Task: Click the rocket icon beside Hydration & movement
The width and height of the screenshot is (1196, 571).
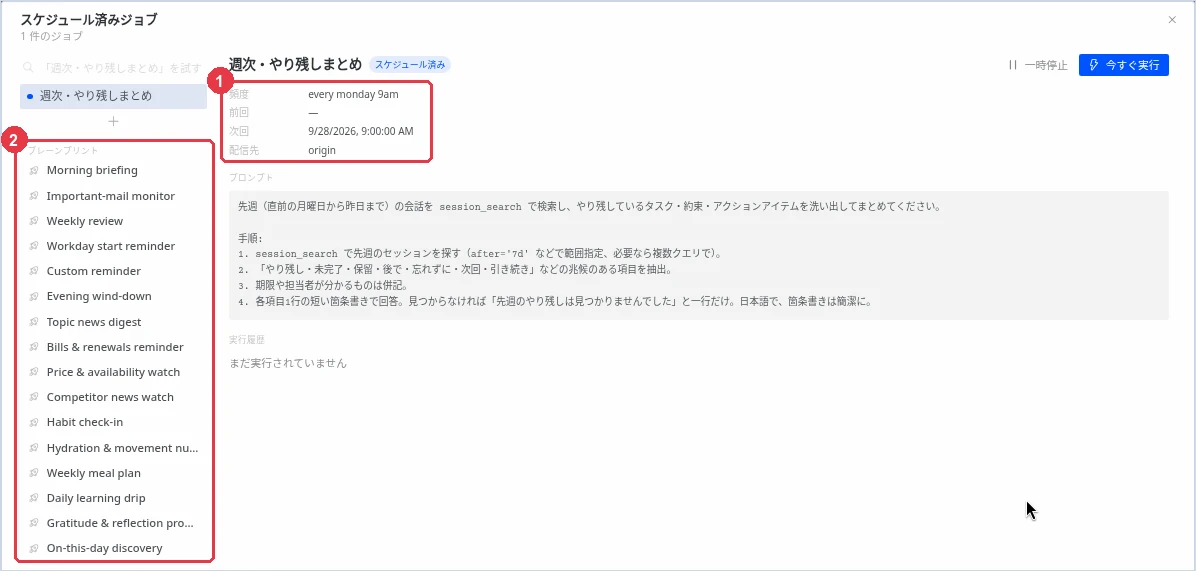Action: (34, 447)
